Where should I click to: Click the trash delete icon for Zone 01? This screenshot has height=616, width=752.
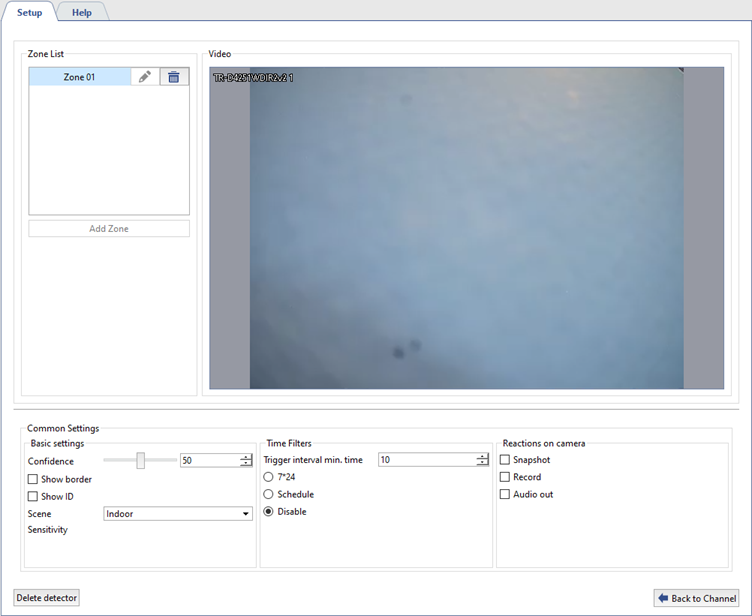coord(174,77)
